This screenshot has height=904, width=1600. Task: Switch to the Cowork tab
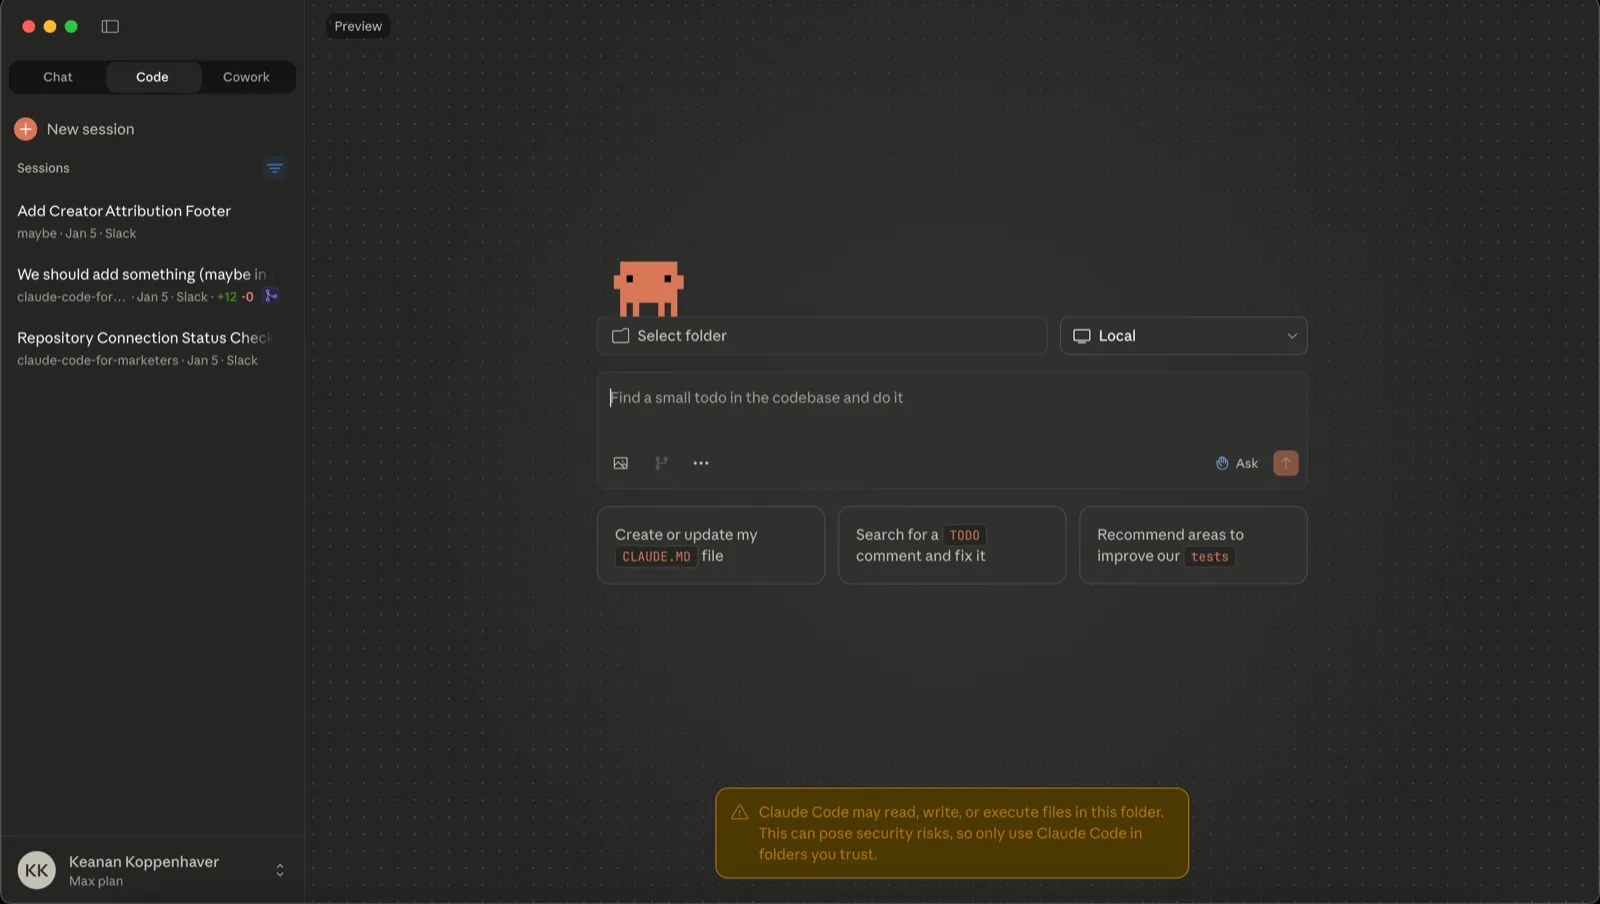[x=246, y=76]
